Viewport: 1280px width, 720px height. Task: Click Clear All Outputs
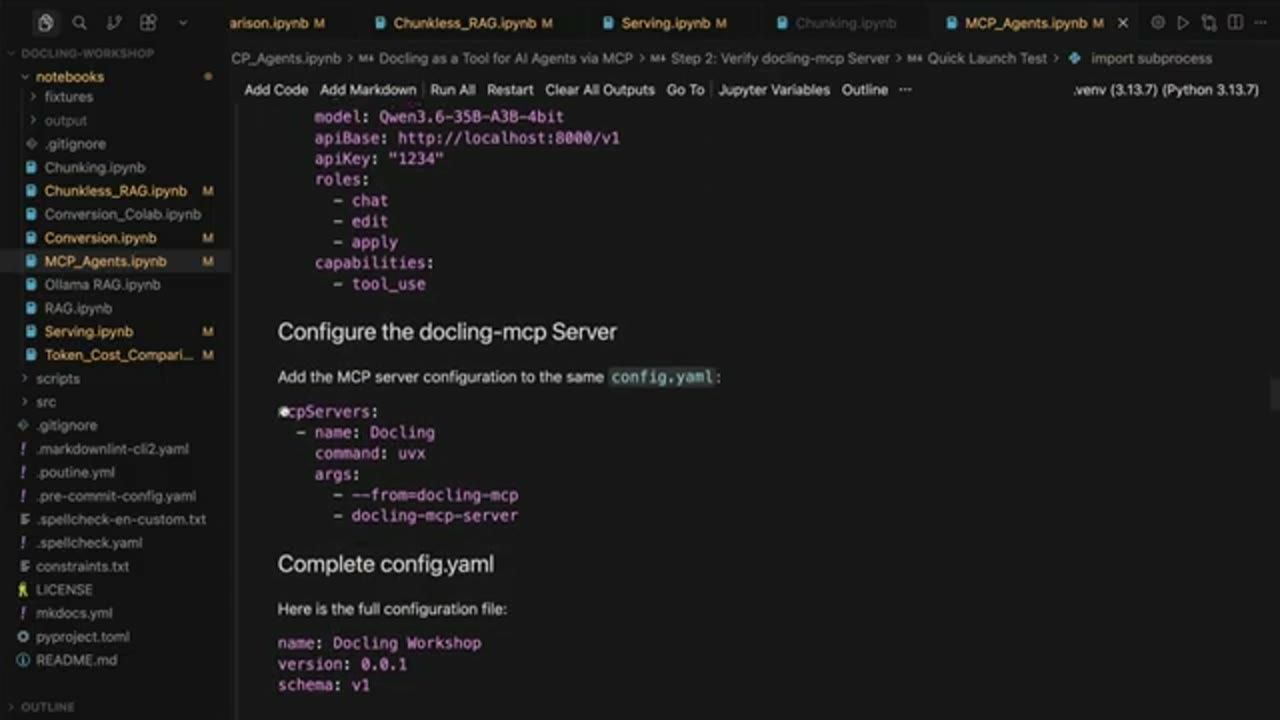tap(600, 89)
